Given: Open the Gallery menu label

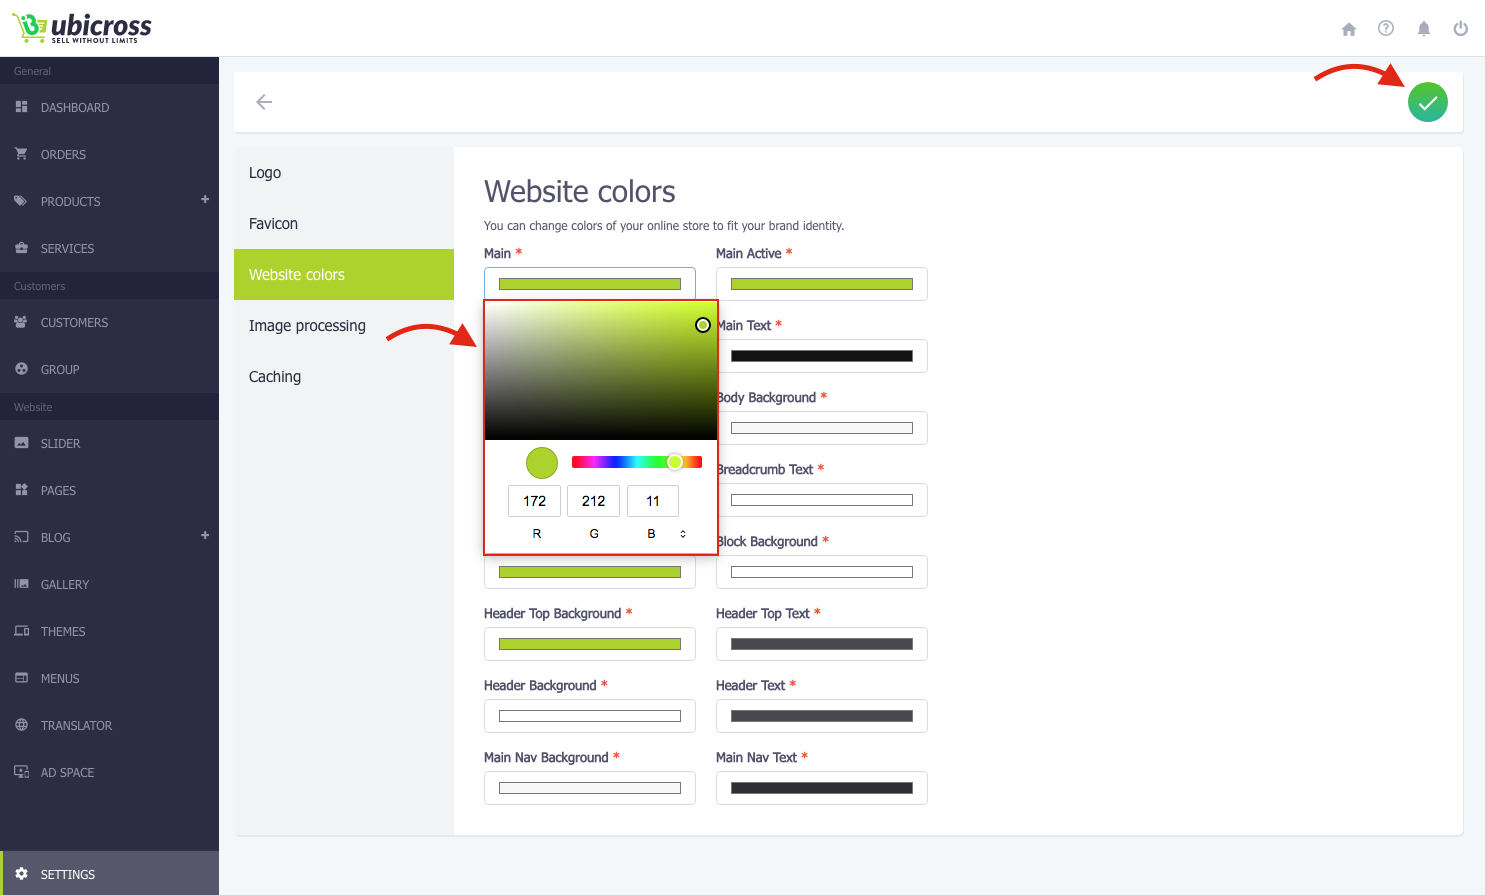Looking at the screenshot, I should coord(65,585).
